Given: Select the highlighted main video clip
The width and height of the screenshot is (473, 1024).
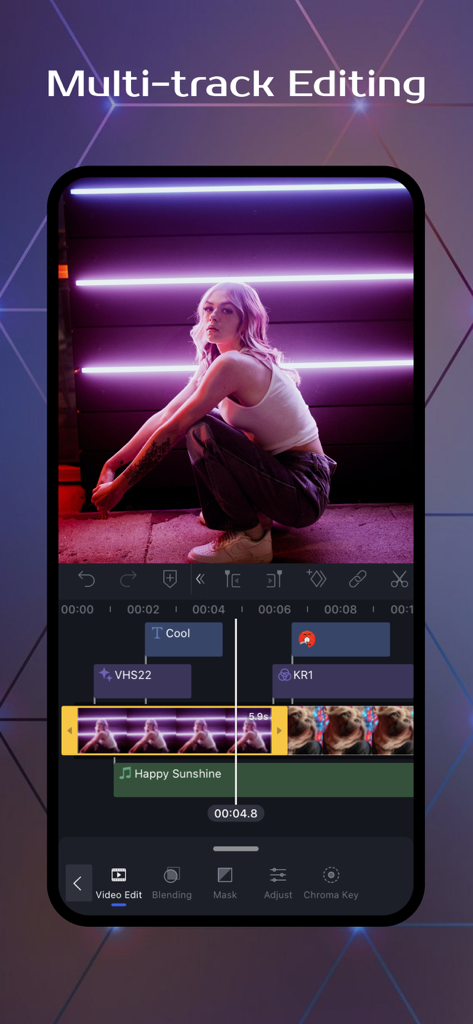Looking at the screenshot, I should (174, 730).
